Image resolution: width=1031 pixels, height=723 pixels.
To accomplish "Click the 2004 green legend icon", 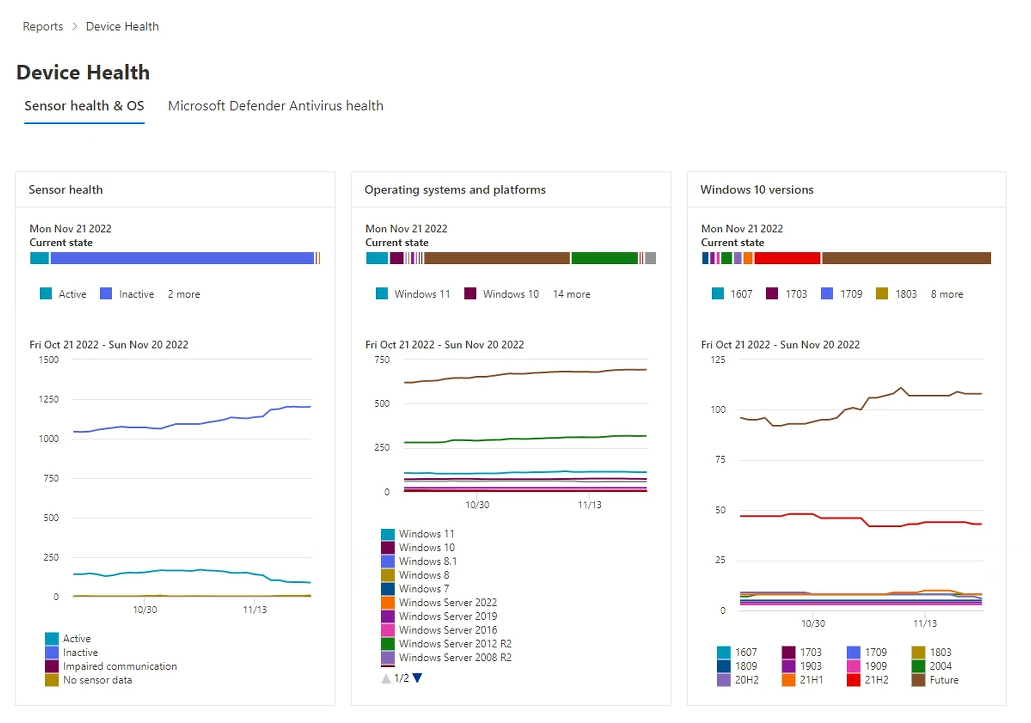I will tap(918, 666).
